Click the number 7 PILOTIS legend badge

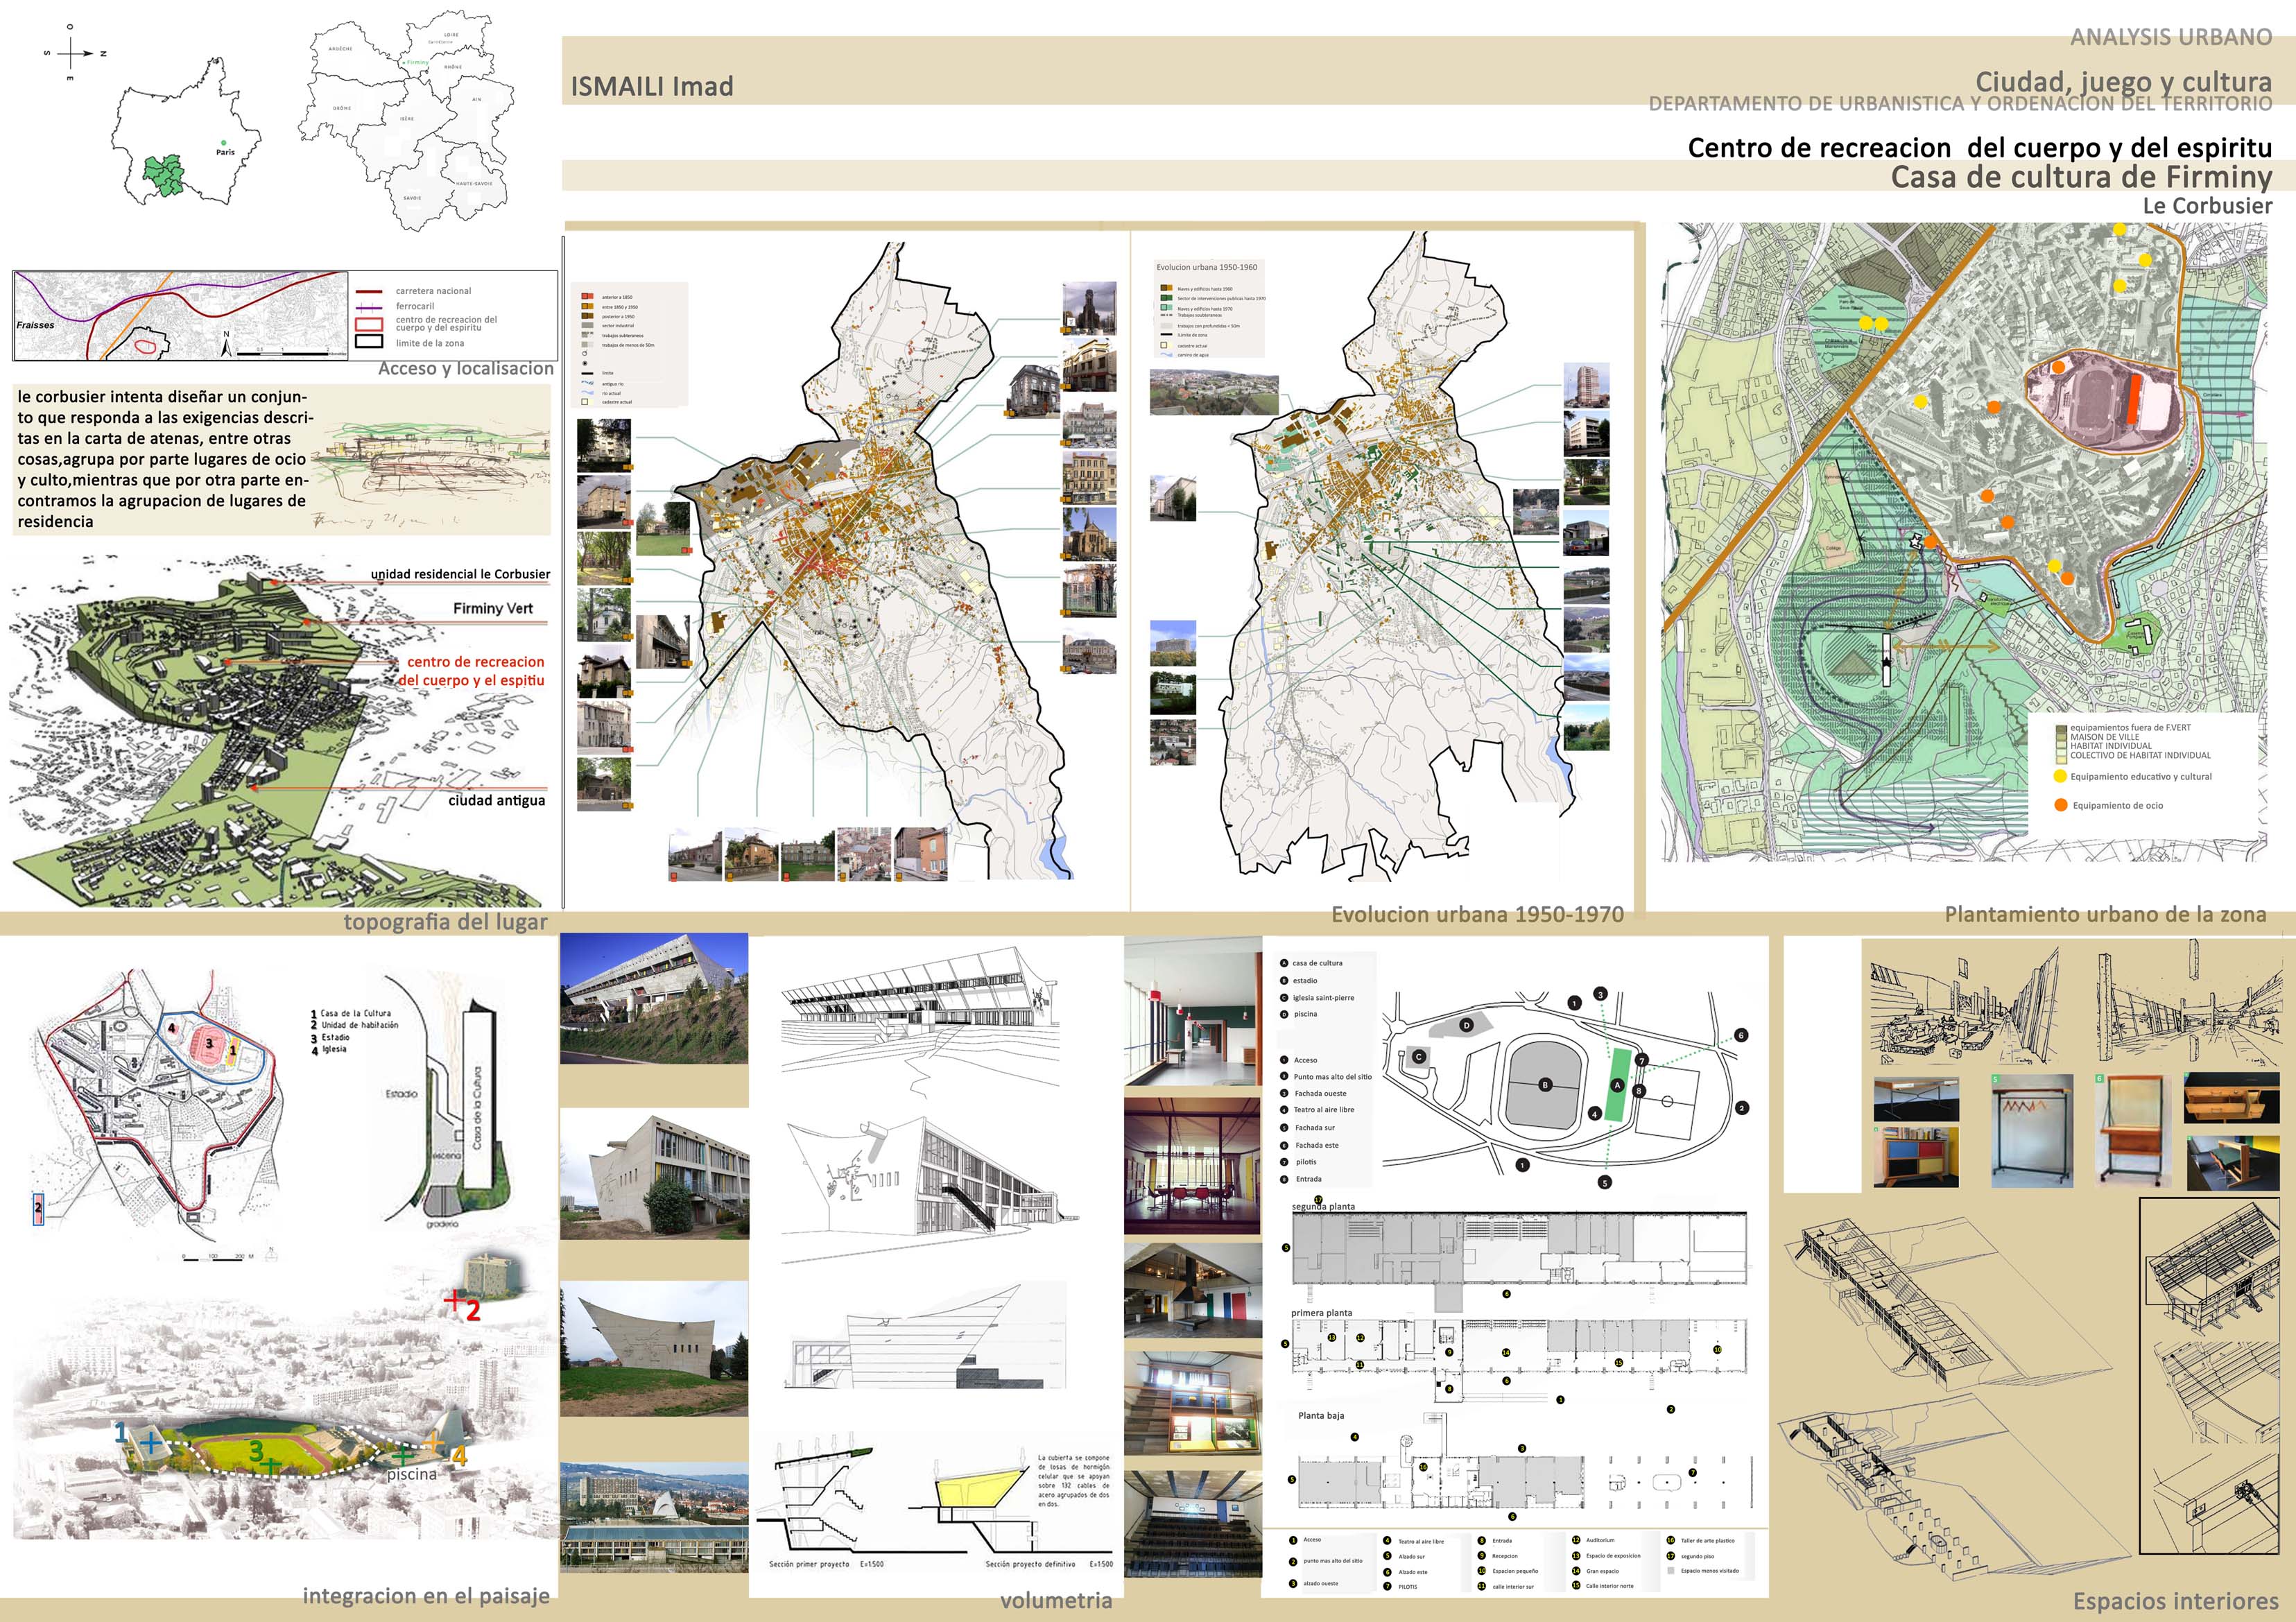click(1387, 1586)
